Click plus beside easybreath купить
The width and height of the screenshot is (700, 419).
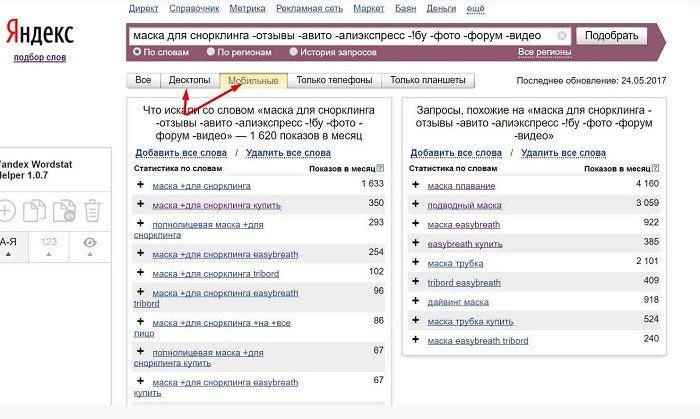point(415,243)
